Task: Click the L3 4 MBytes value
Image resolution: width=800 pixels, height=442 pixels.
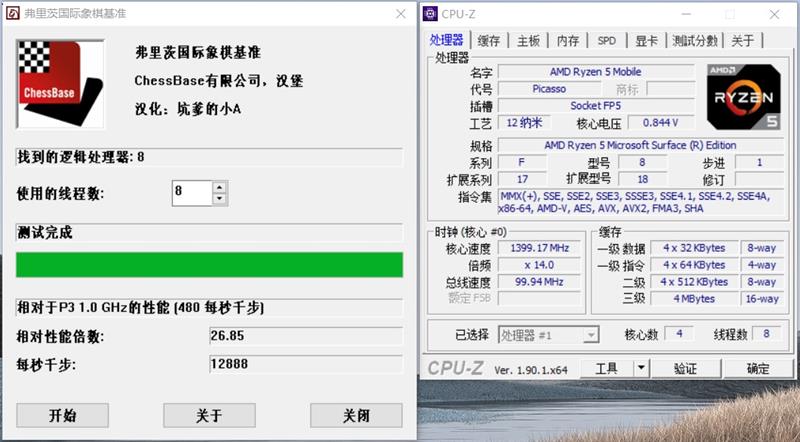Action: [x=694, y=299]
